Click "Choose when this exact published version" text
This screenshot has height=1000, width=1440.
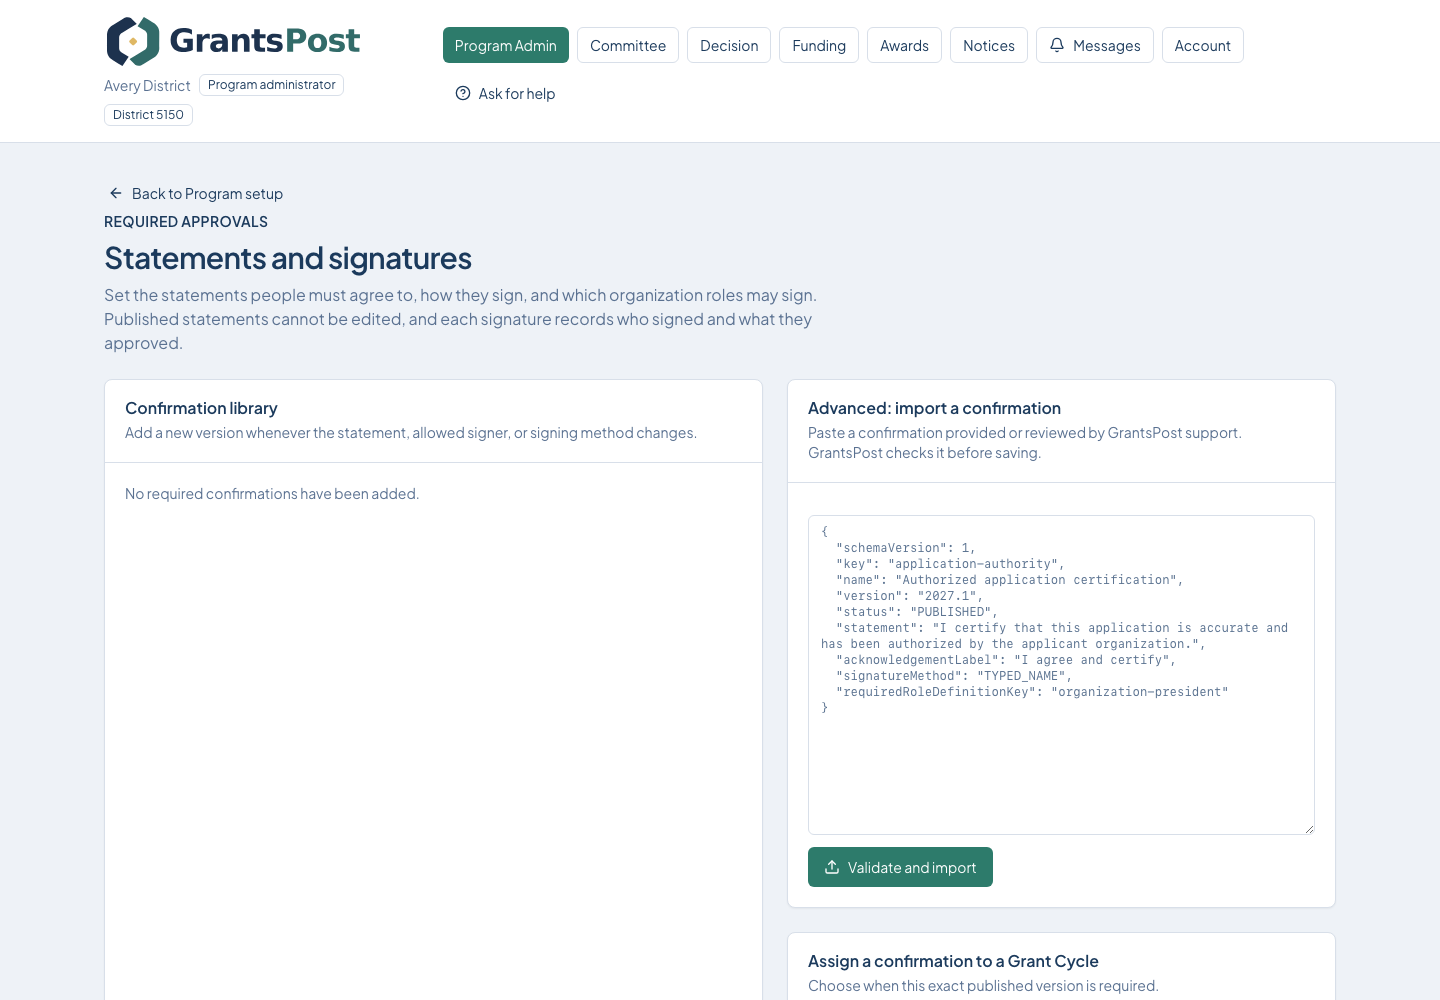tap(983, 986)
